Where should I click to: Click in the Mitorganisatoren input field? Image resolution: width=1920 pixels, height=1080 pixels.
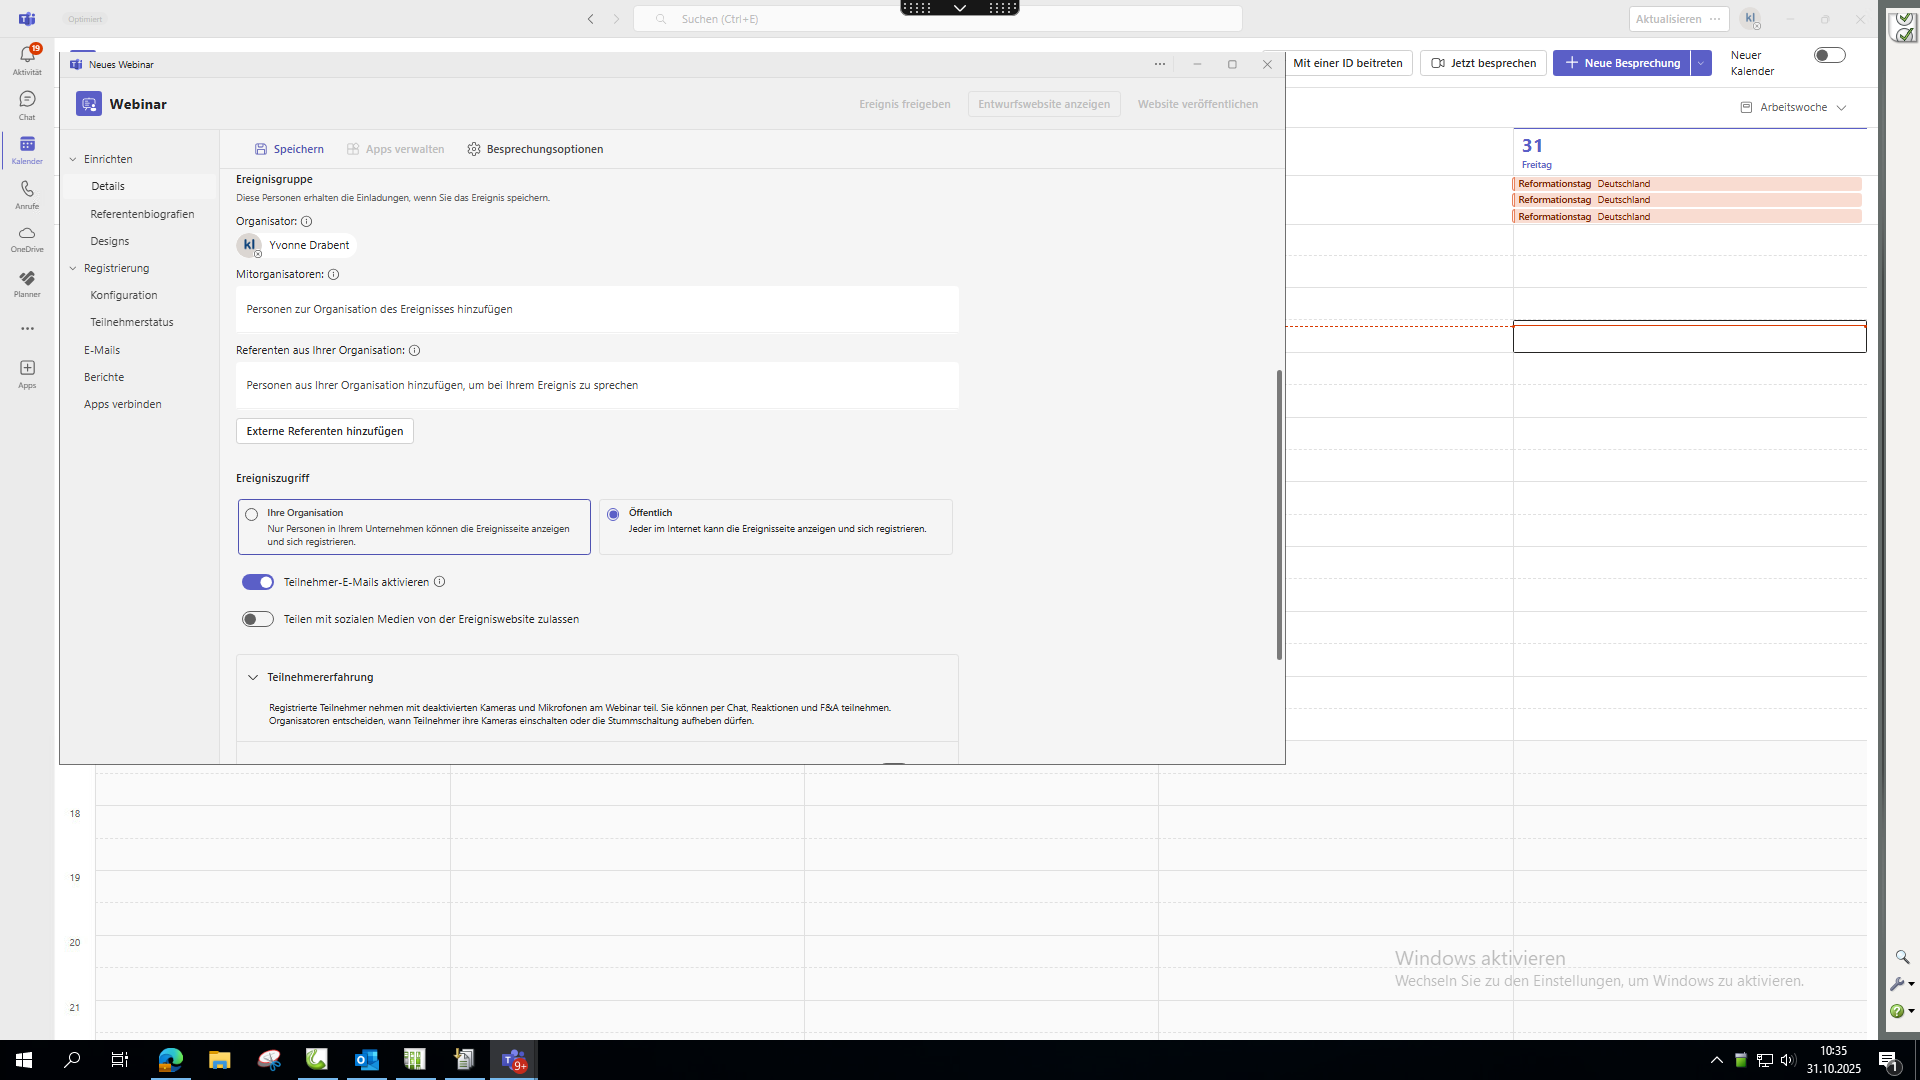point(597,309)
